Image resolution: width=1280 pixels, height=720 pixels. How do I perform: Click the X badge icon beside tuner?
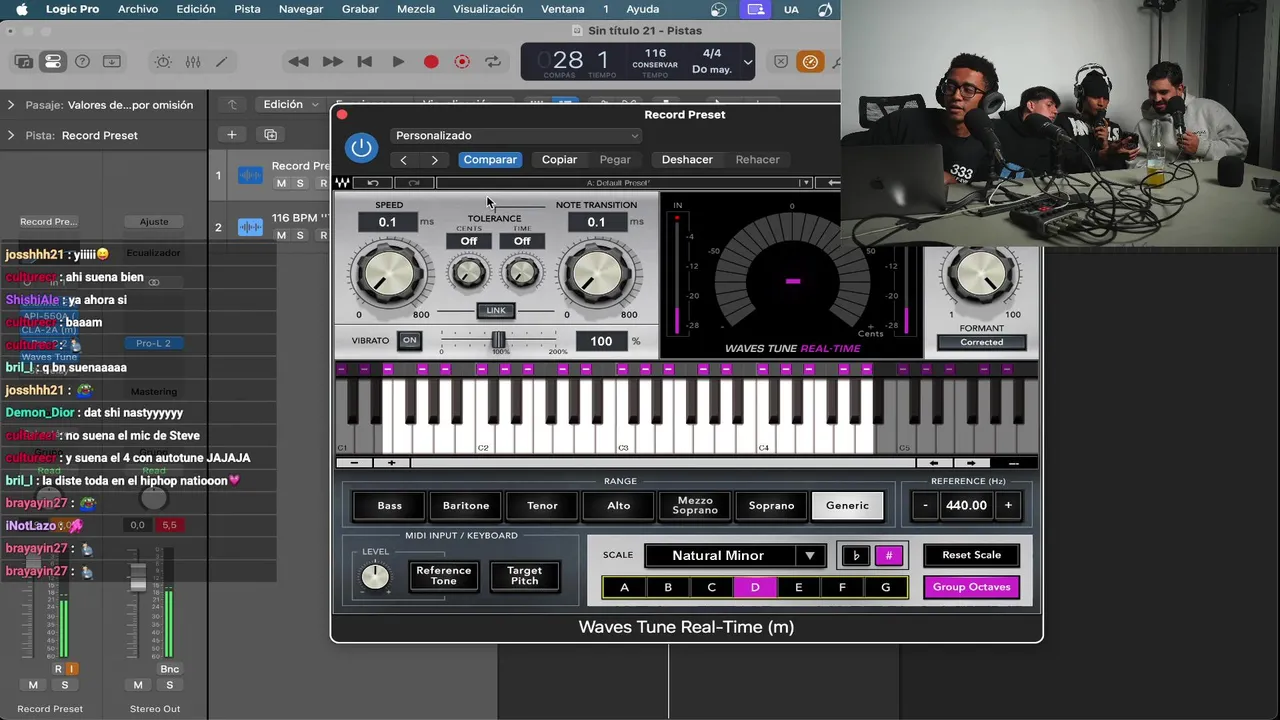(x=781, y=62)
